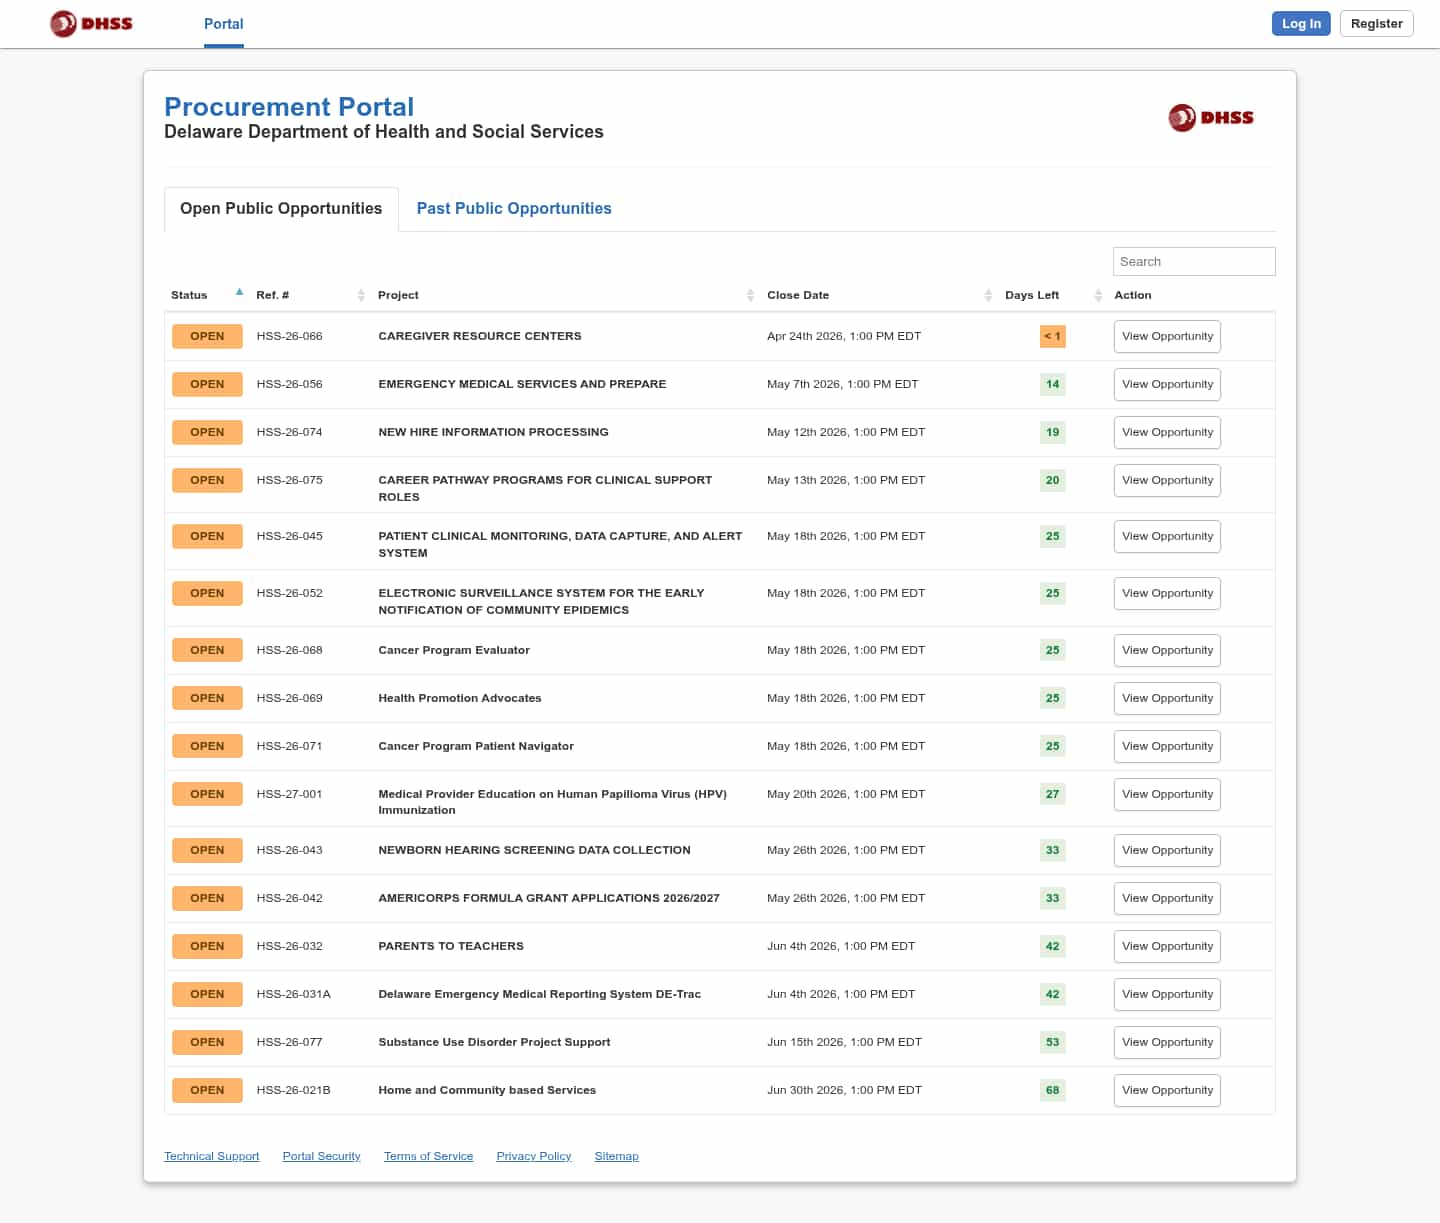Image resolution: width=1440 pixels, height=1223 pixels.
Task: Click the DHSS logo in the top navigation bar
Action: pyautogui.click(x=91, y=24)
